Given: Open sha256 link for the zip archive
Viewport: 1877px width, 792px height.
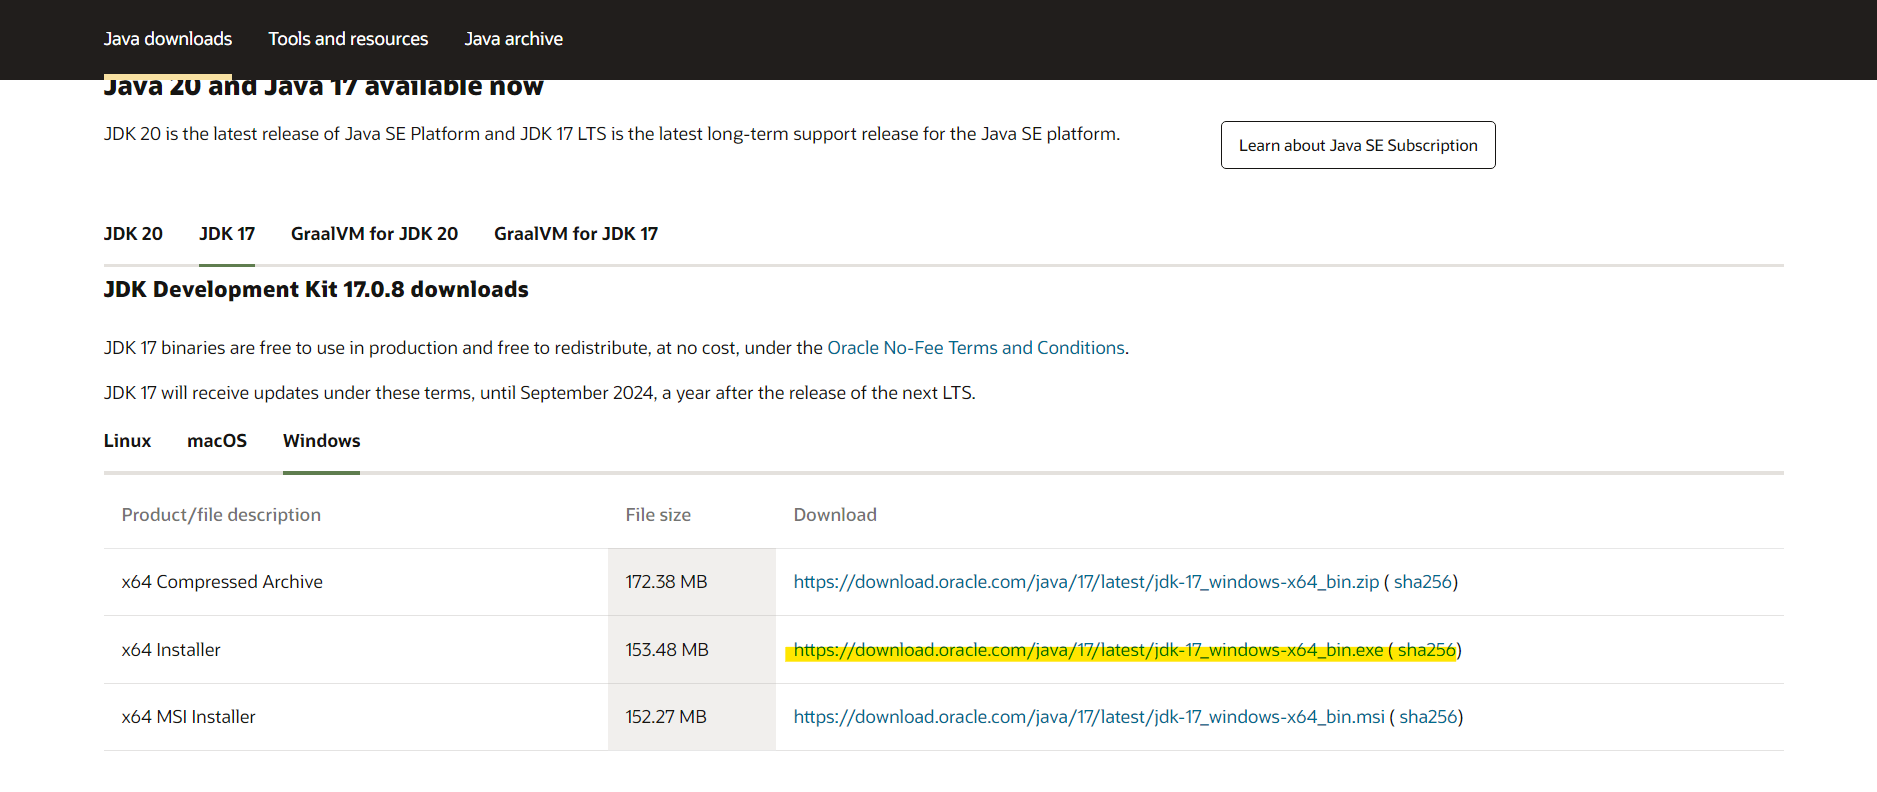Looking at the screenshot, I should (x=1423, y=582).
